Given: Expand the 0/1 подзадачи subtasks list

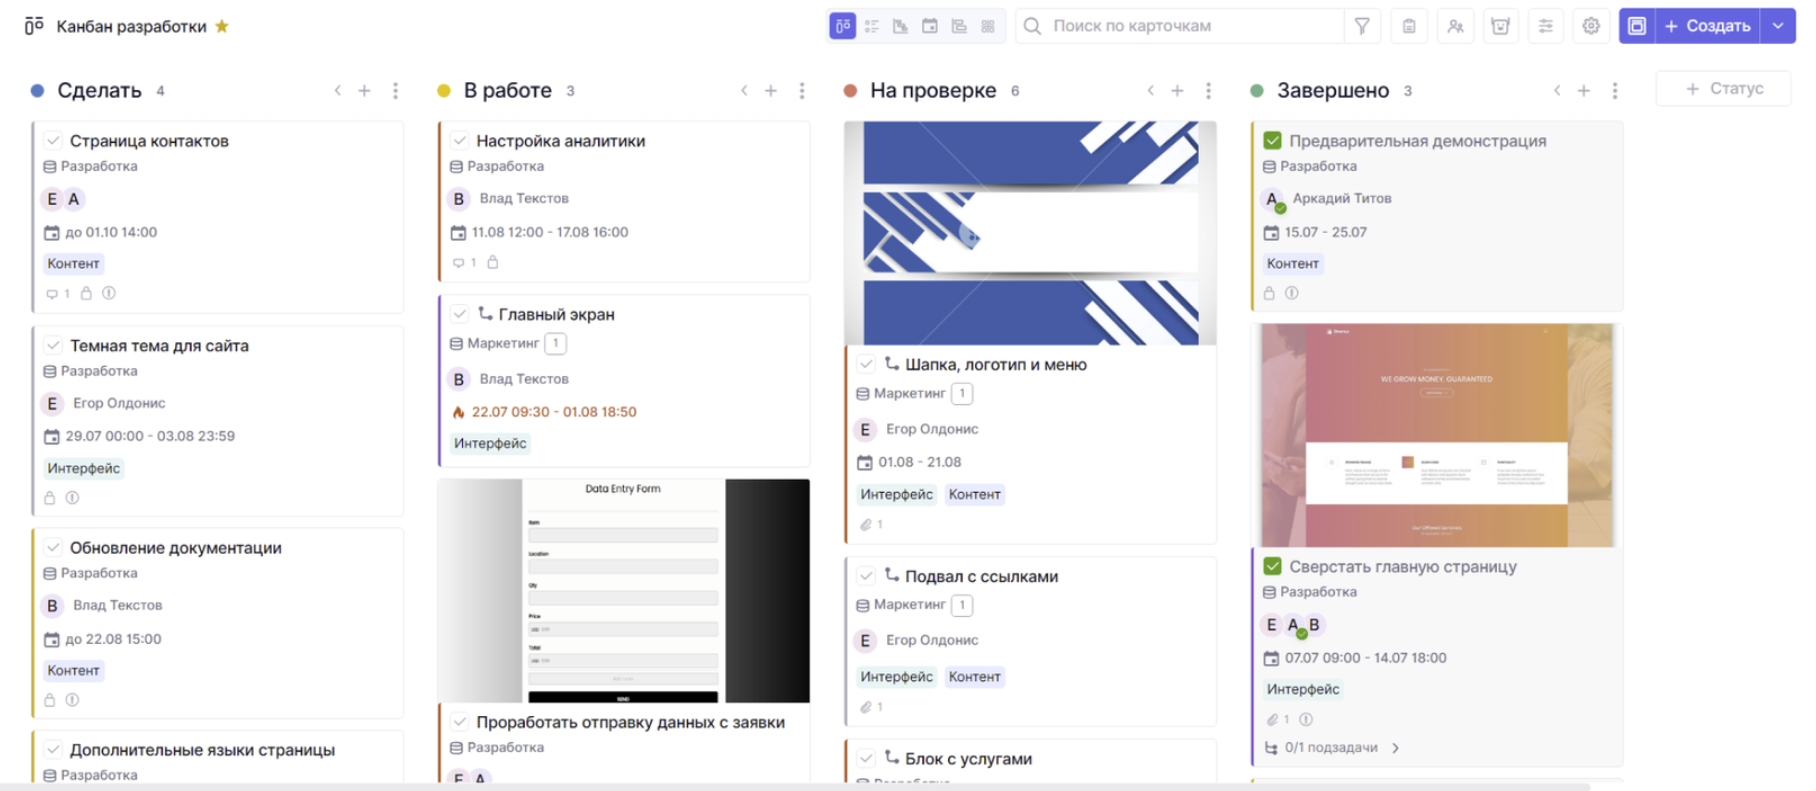Looking at the screenshot, I should tap(1395, 748).
